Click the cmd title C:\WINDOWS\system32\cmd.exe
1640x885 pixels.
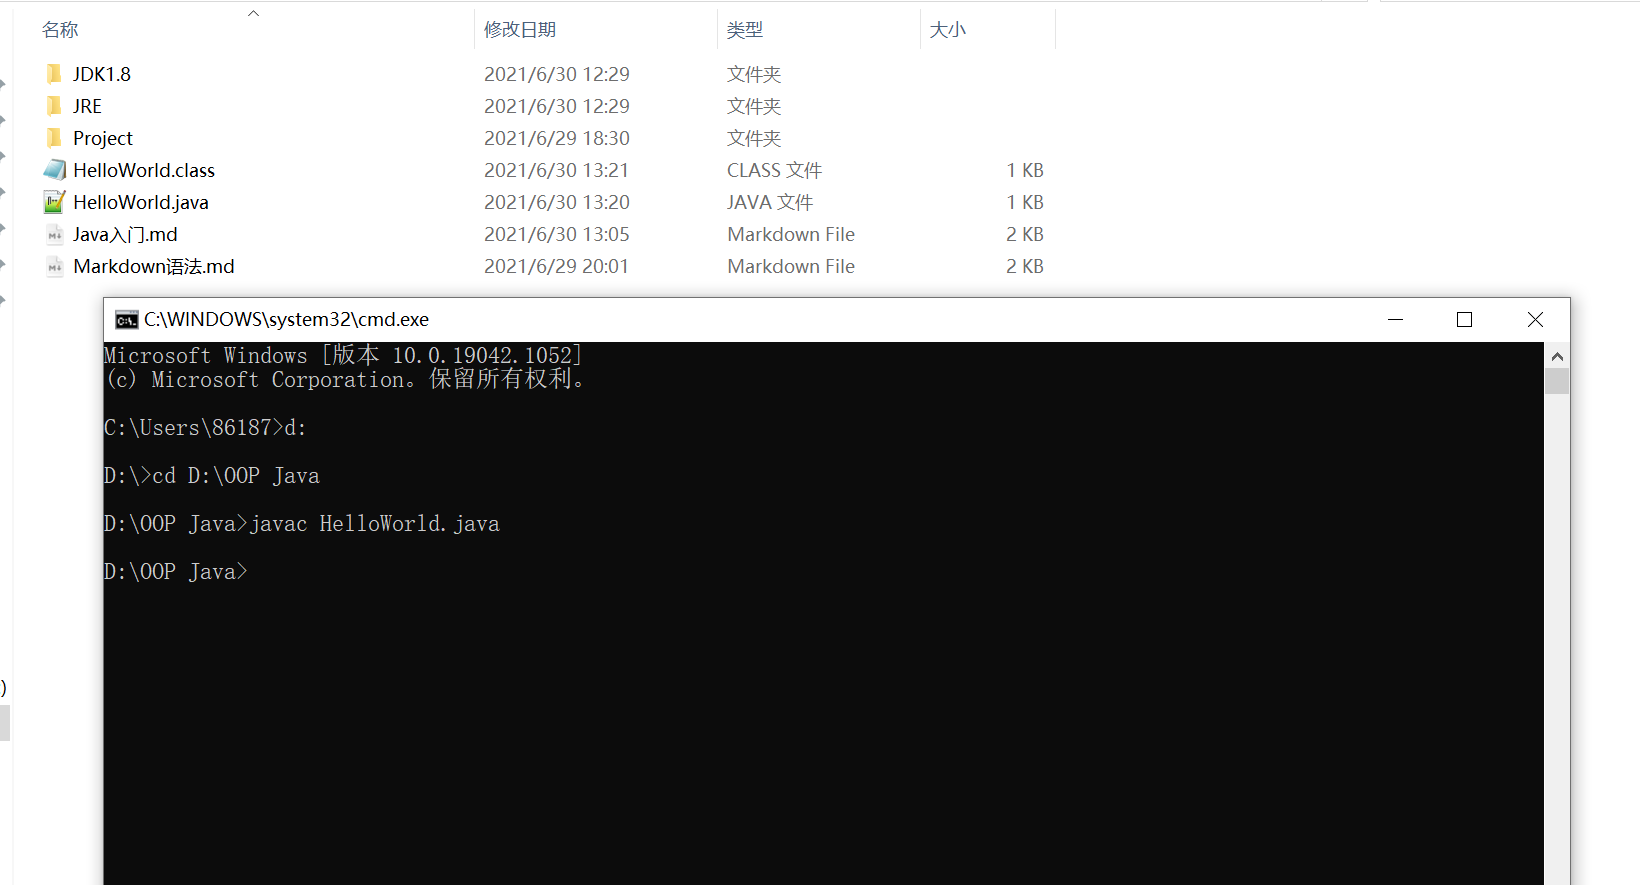coord(286,320)
